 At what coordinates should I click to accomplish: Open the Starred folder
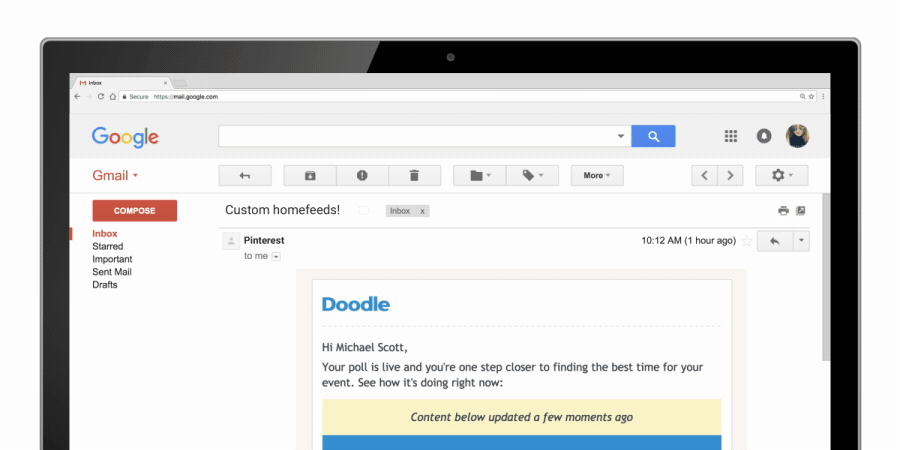[x=108, y=246]
